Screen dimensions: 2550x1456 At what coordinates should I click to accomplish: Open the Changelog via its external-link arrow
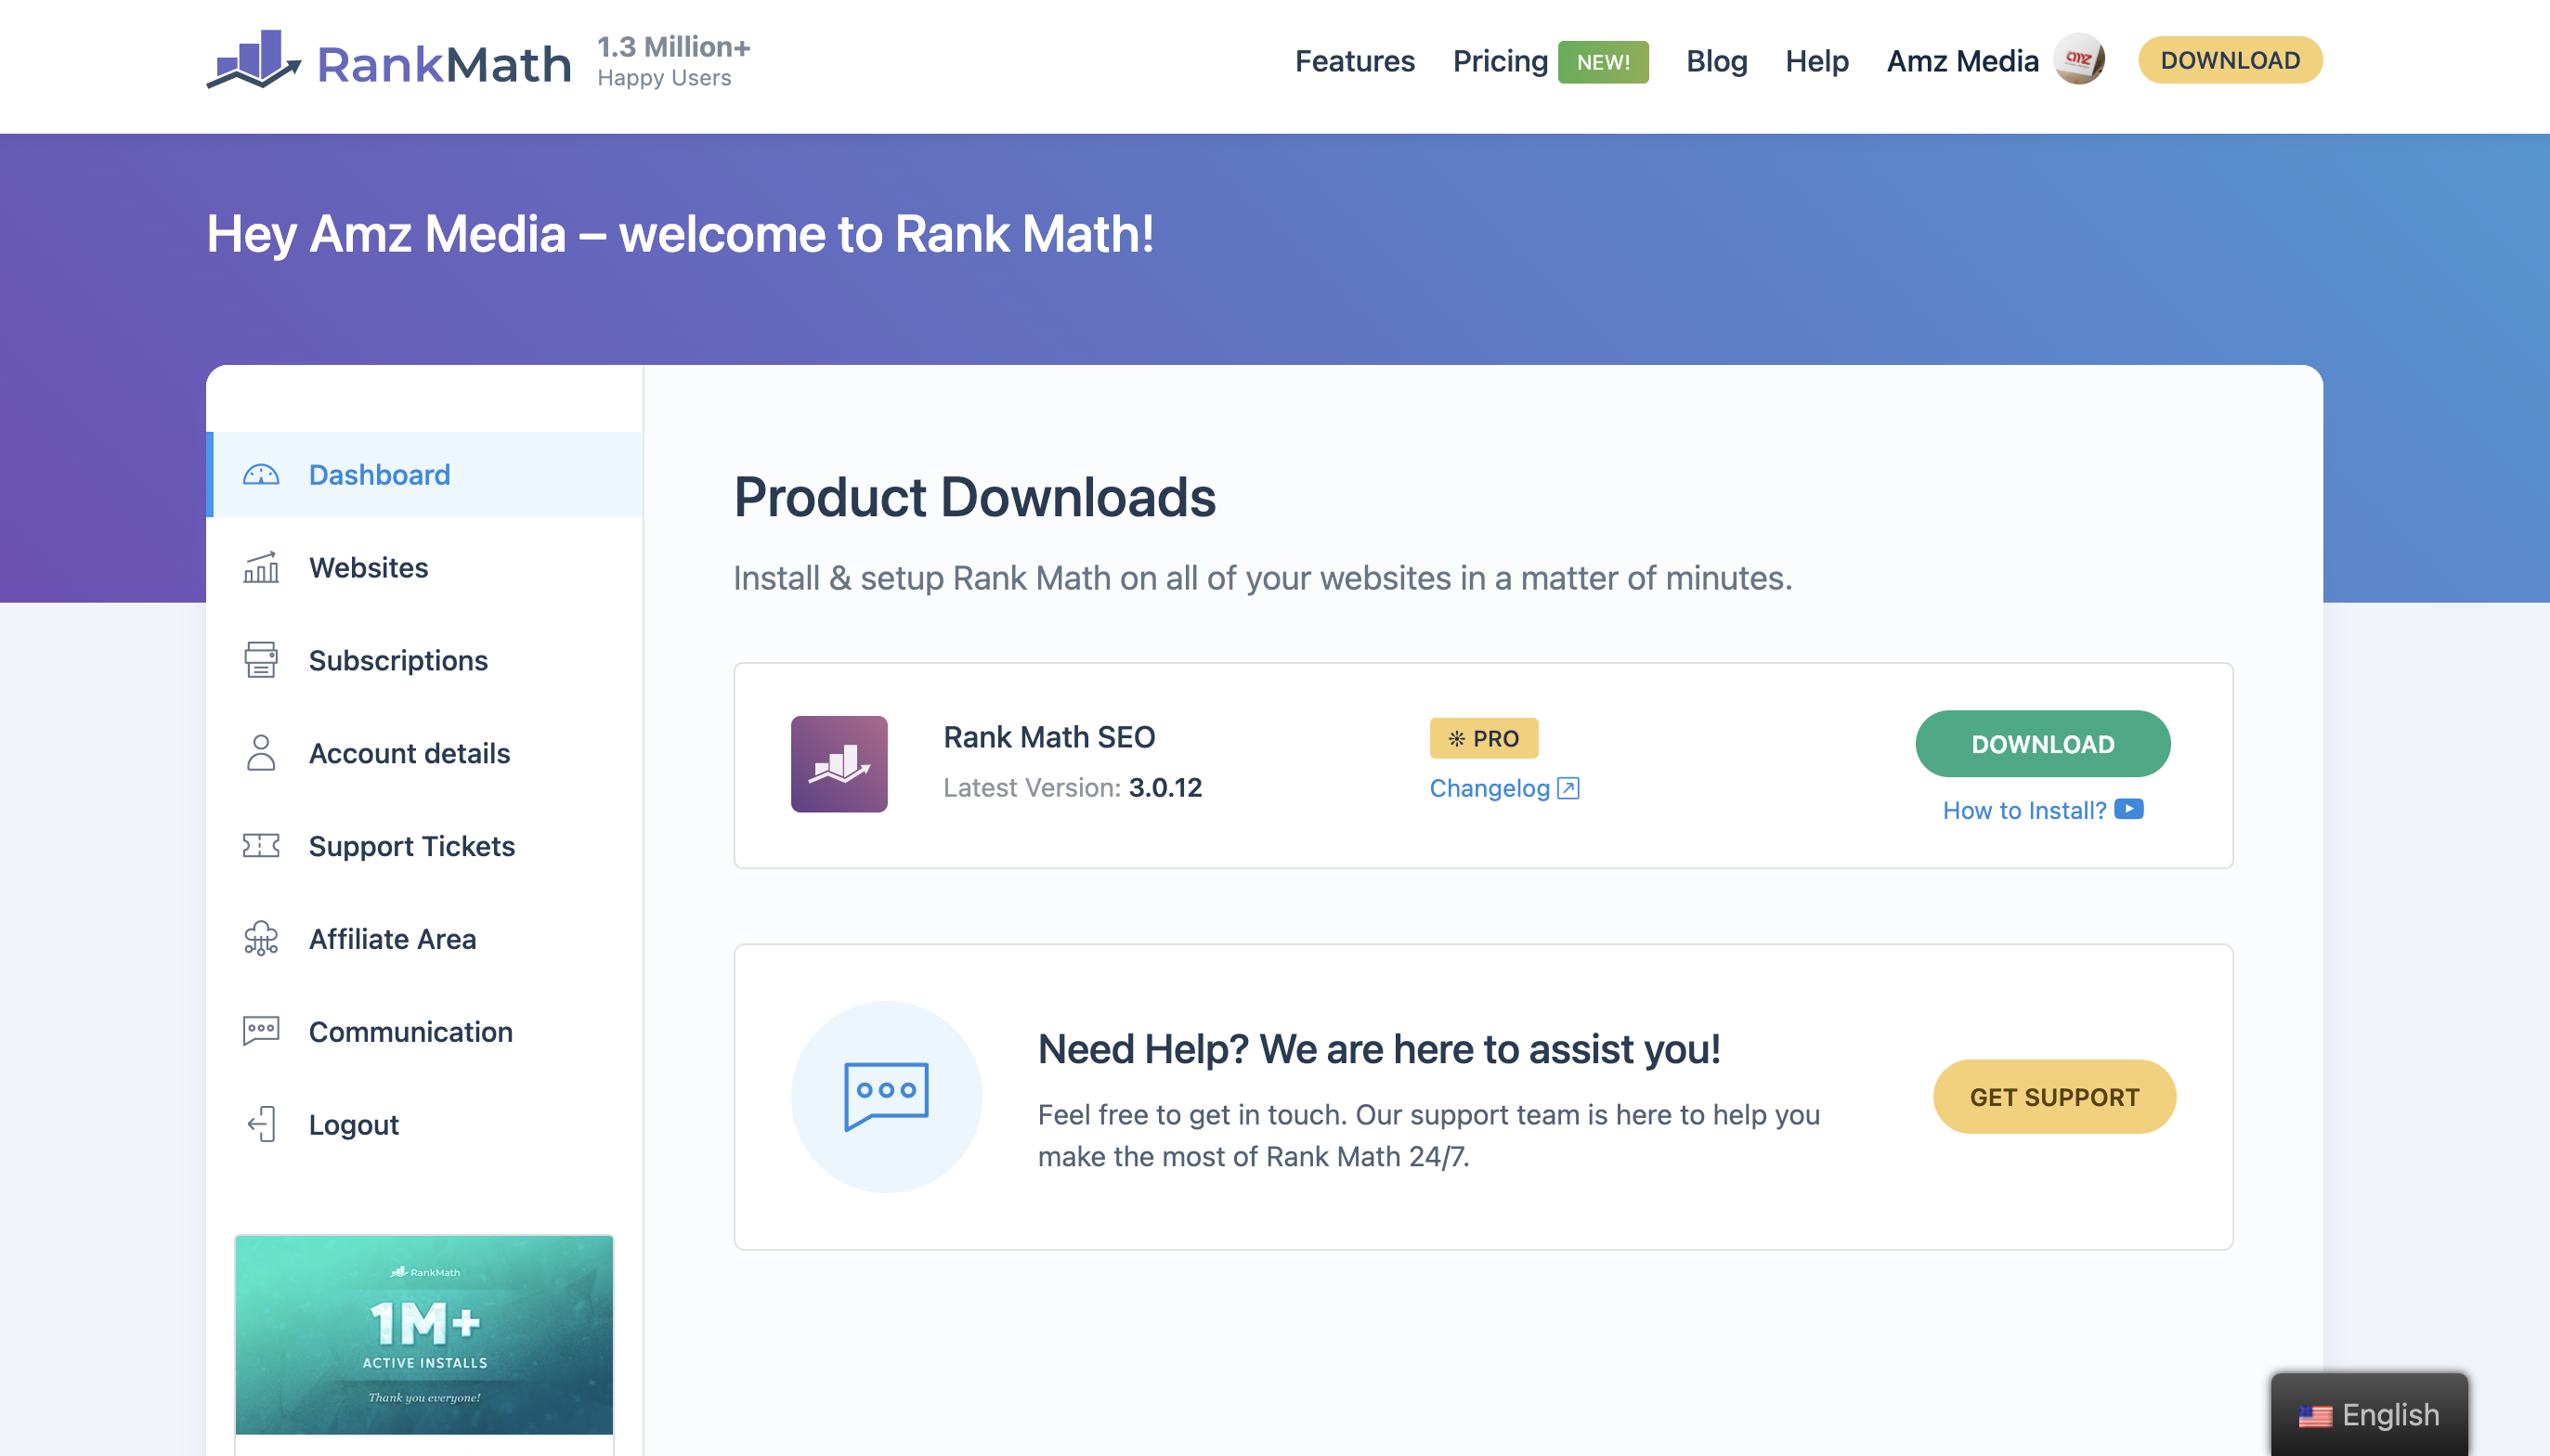pyautogui.click(x=1570, y=788)
